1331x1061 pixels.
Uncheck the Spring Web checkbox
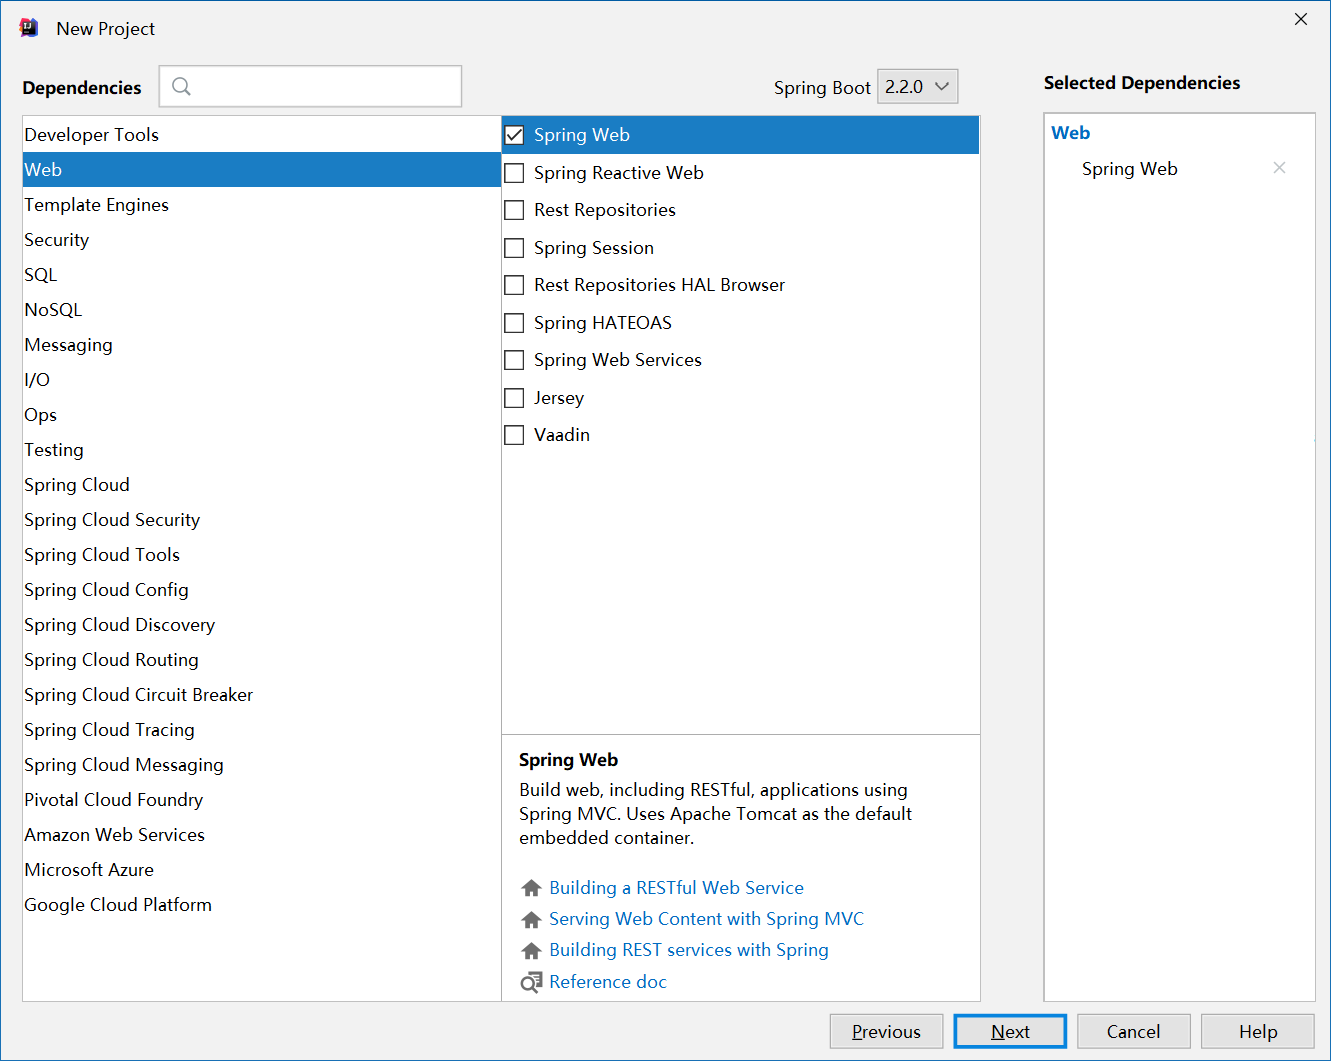514,135
